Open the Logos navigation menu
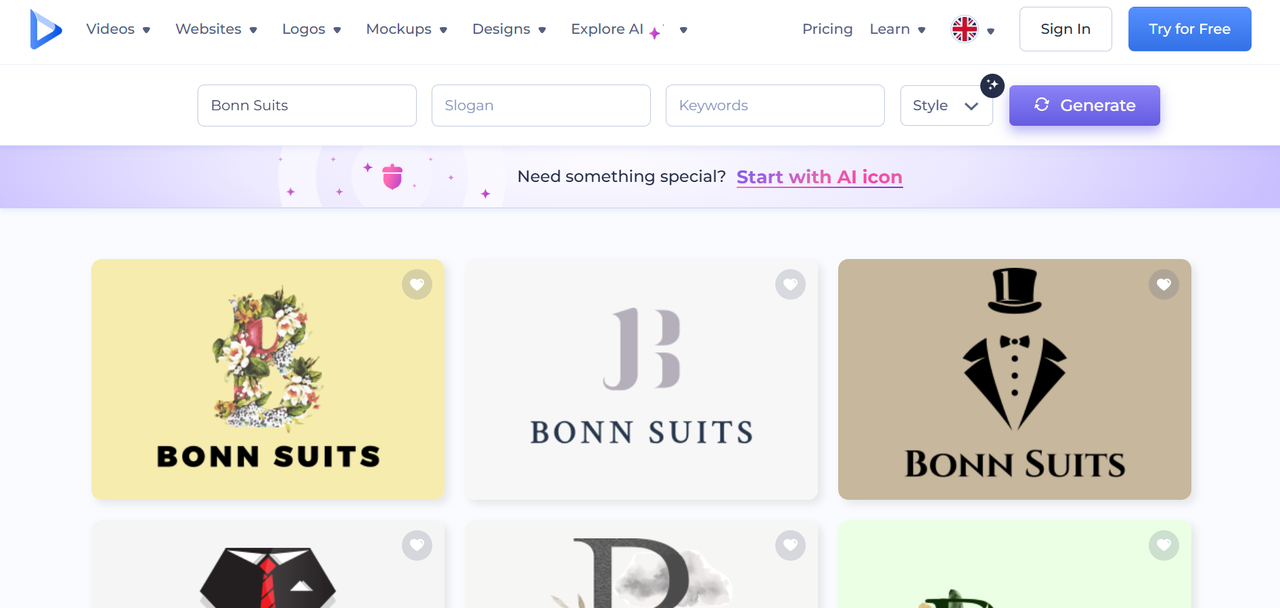Image resolution: width=1280 pixels, height=608 pixels. point(311,30)
